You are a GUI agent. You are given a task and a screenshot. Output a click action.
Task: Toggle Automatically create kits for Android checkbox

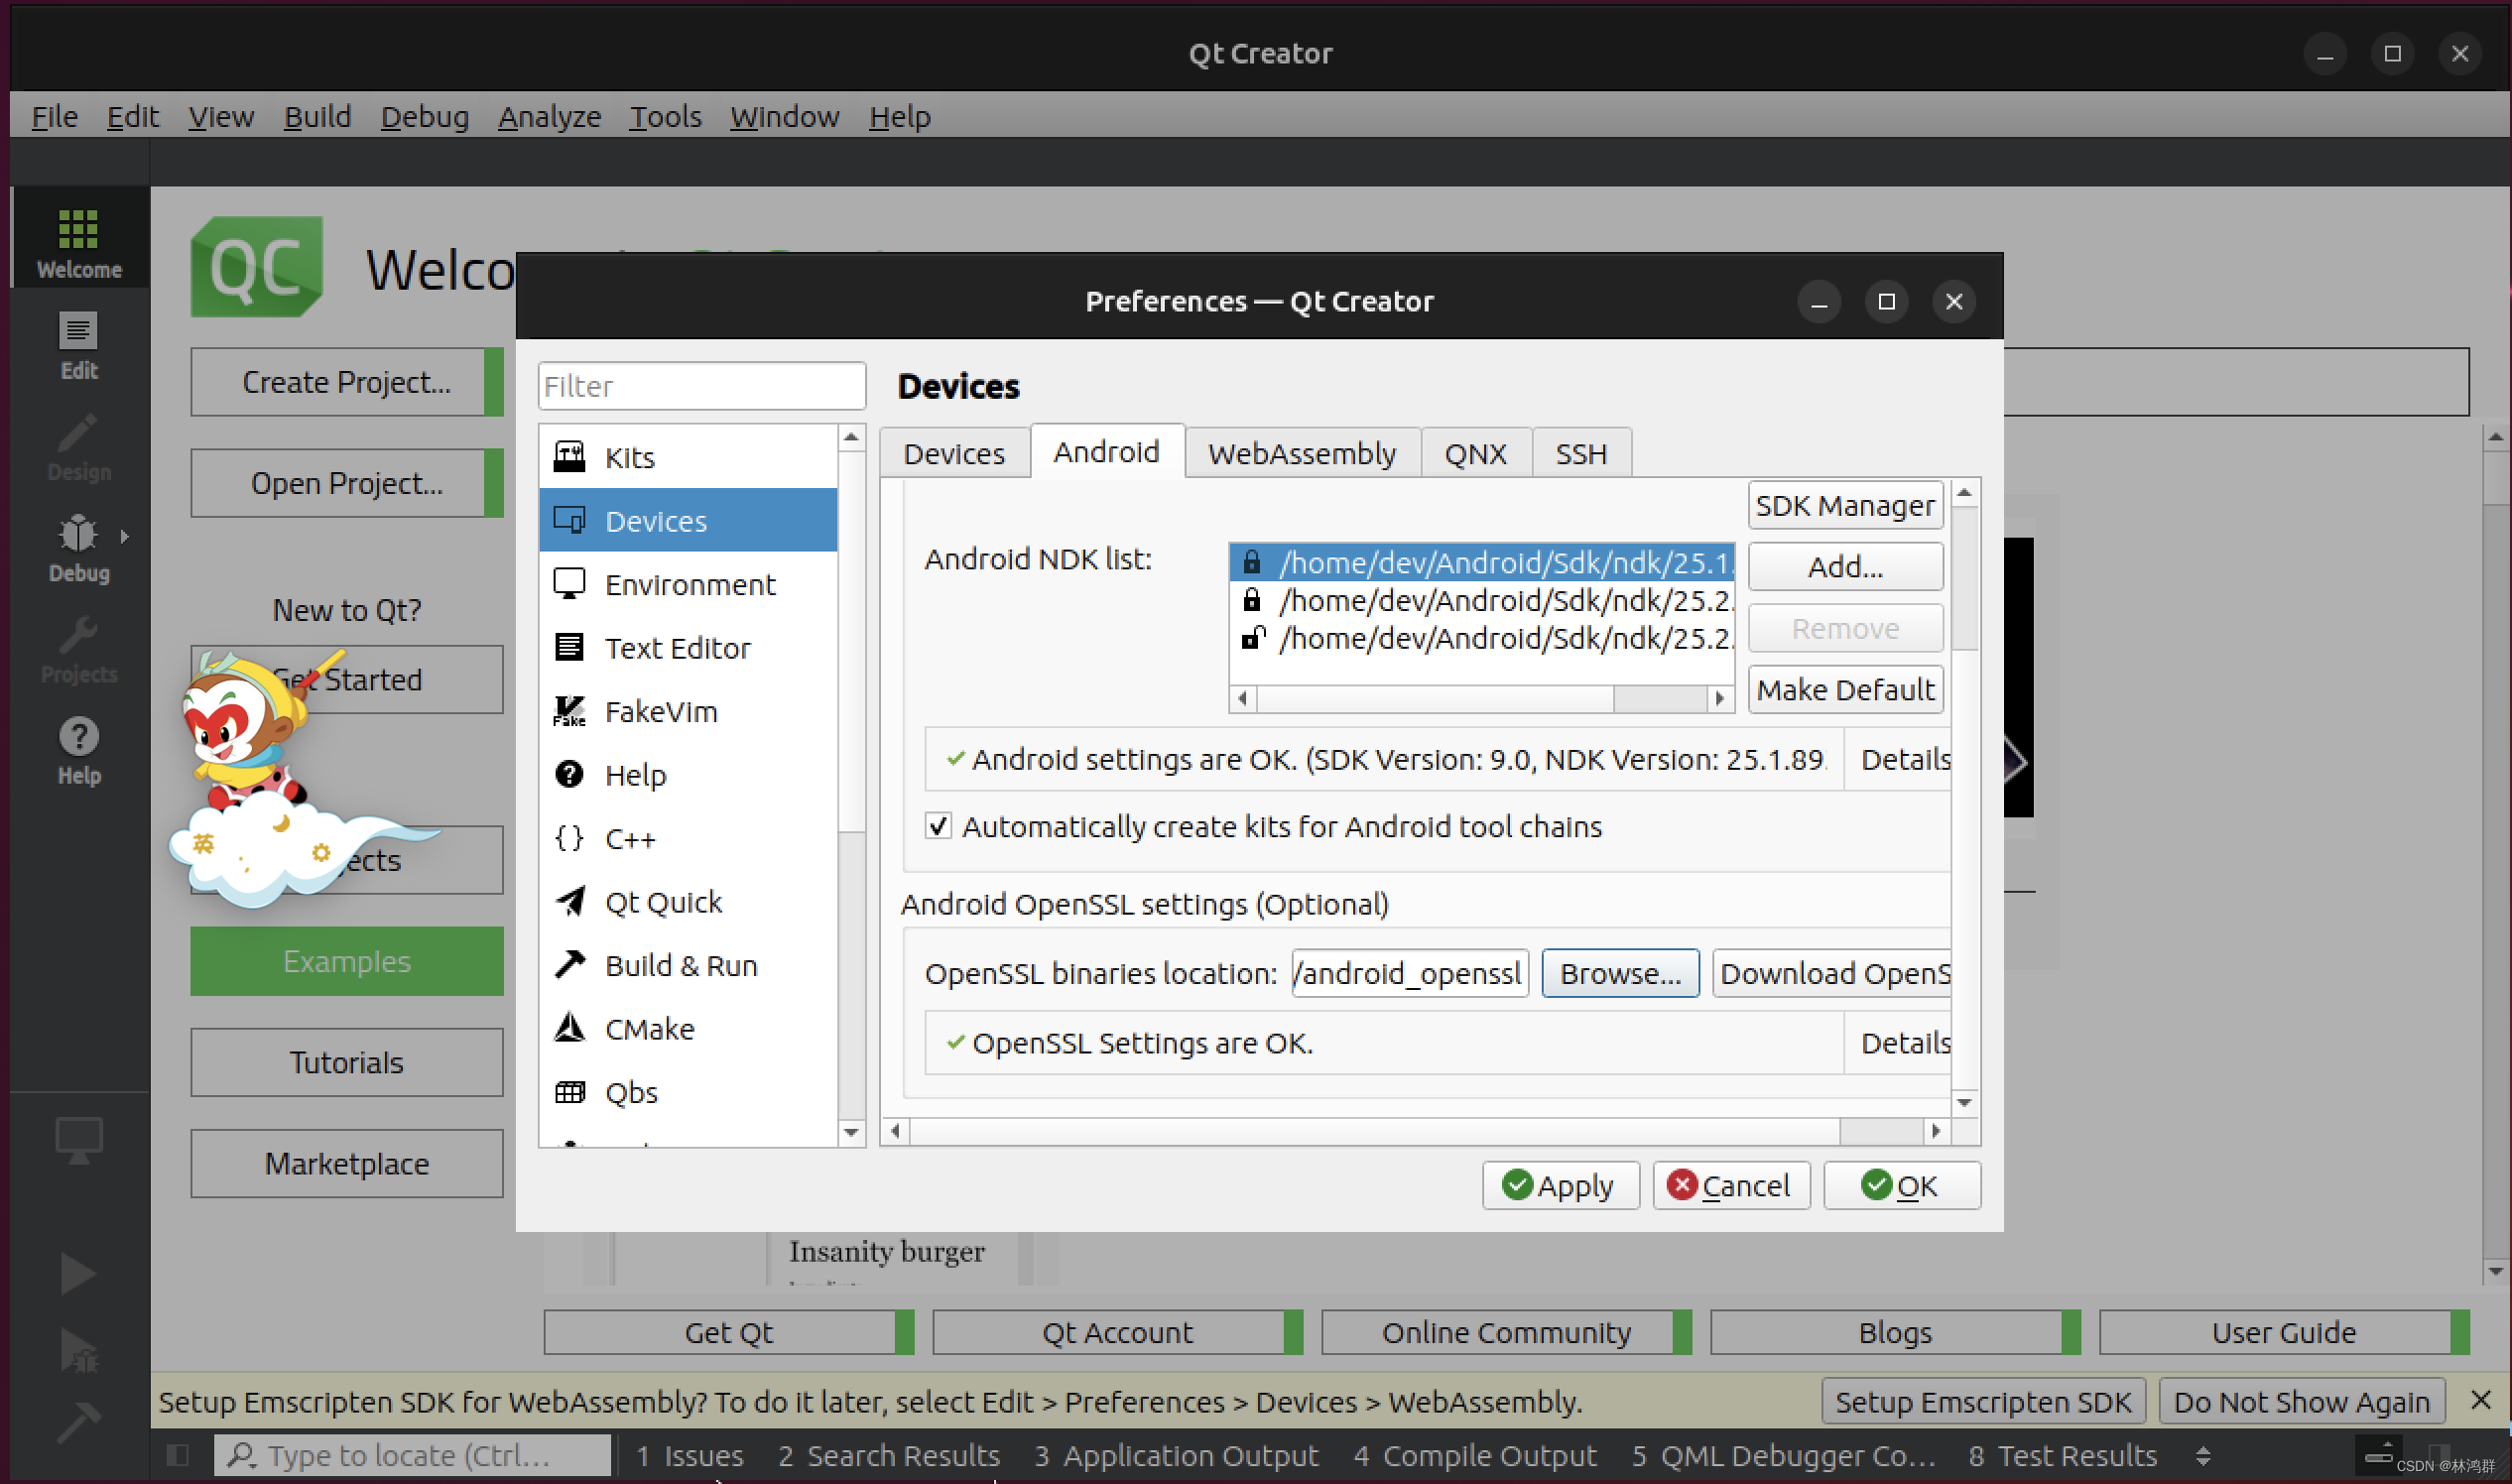pos(938,826)
